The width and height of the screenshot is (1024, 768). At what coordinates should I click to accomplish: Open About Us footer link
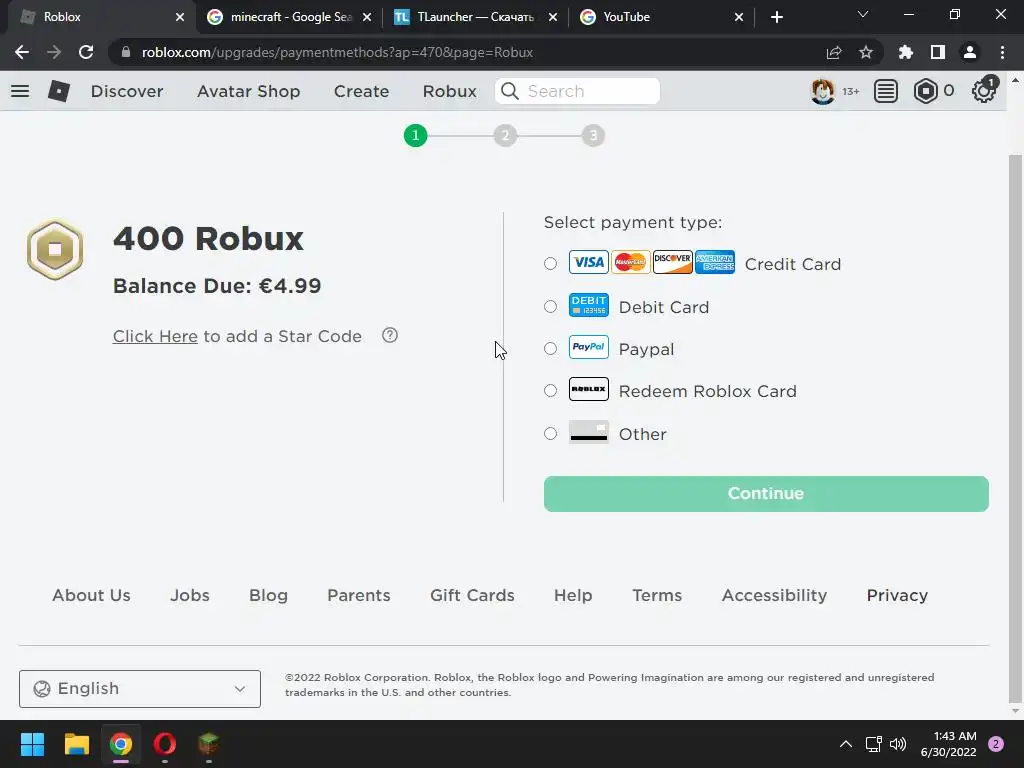tap(91, 595)
